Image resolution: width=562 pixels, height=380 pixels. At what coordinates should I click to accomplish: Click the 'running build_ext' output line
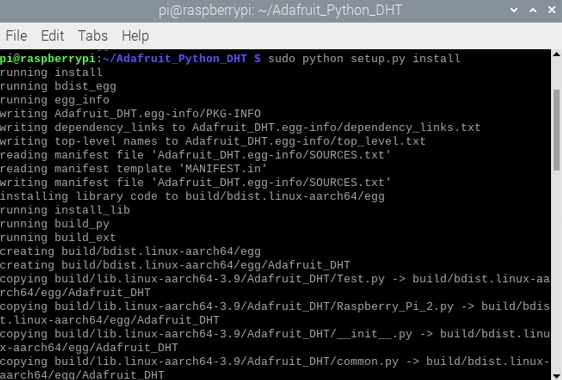[58, 237]
